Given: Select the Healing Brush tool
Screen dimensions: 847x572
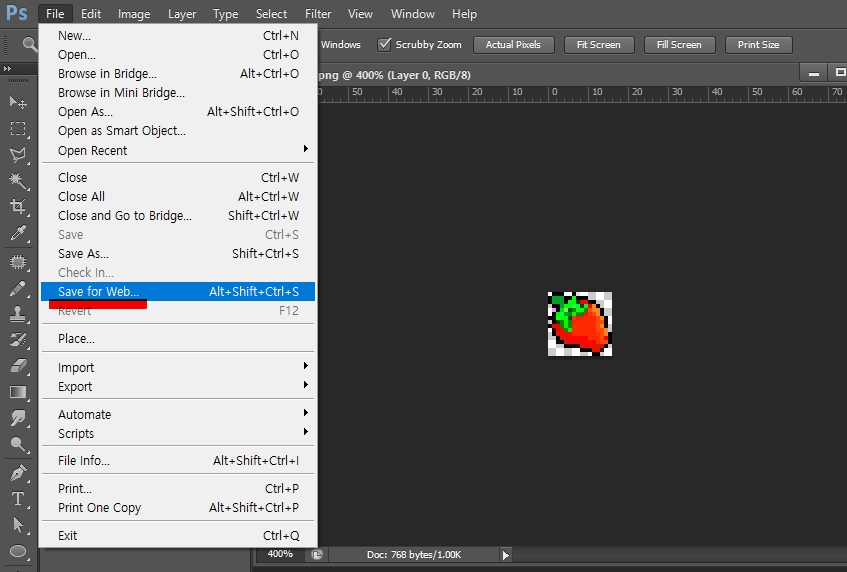Looking at the screenshot, I should click(x=18, y=262).
